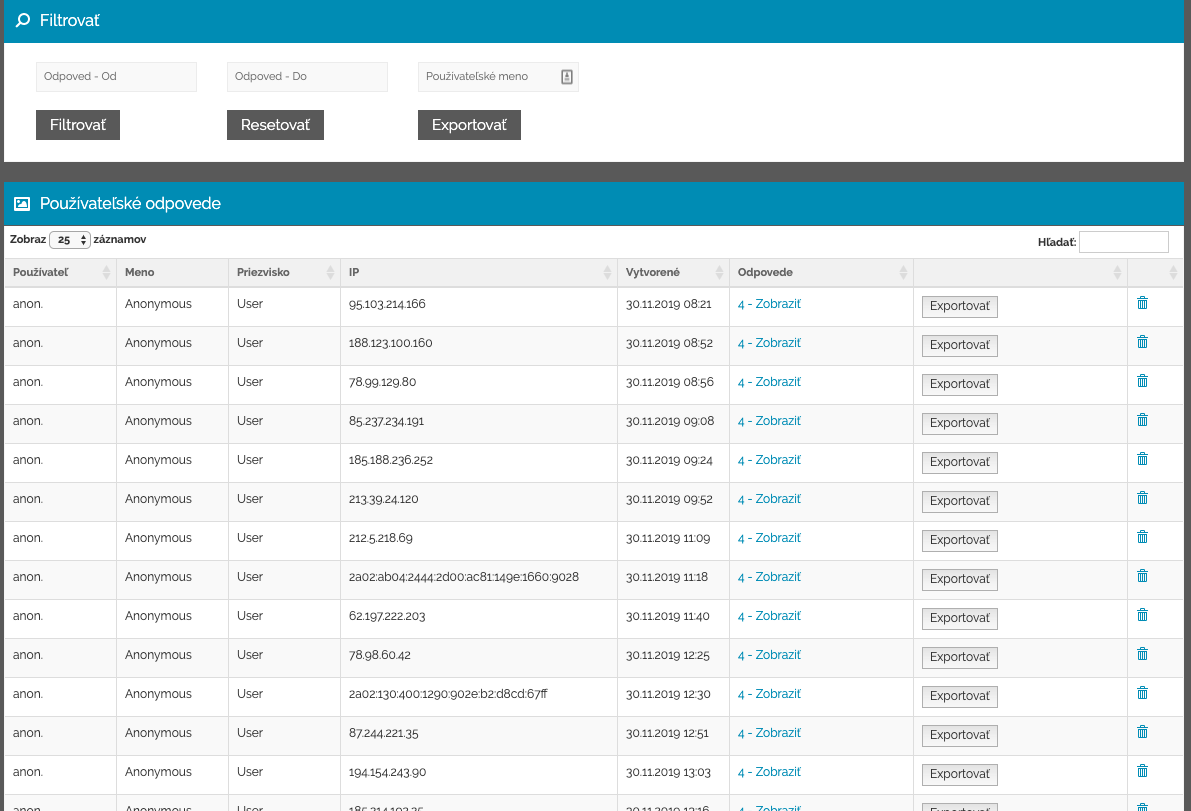Sort the table by the Používateľ column
Image resolution: width=1191 pixels, height=811 pixels.
[60, 272]
